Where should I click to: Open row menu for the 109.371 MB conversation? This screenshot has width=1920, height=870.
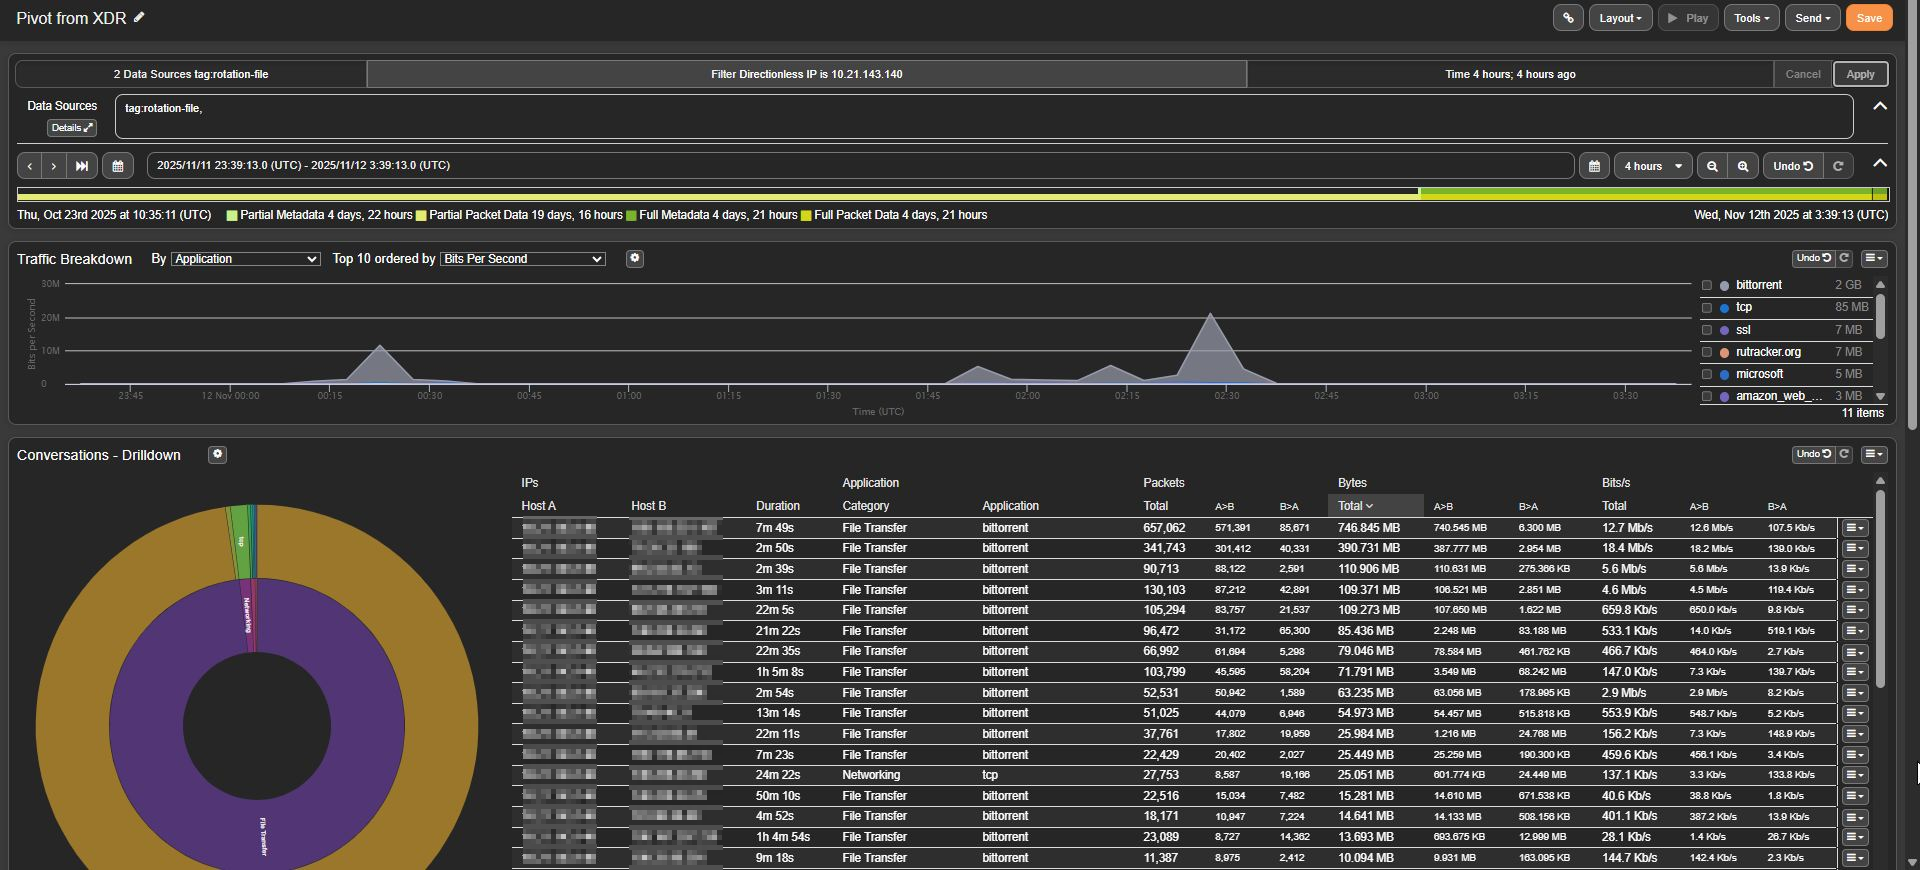pos(1855,590)
